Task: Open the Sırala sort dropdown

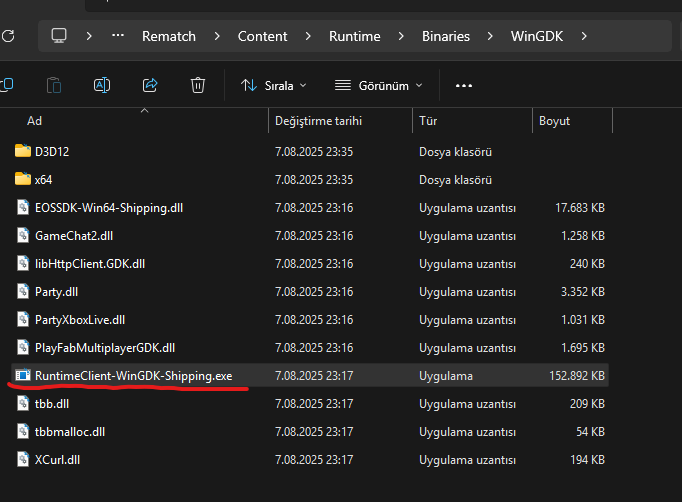Action: 274,86
